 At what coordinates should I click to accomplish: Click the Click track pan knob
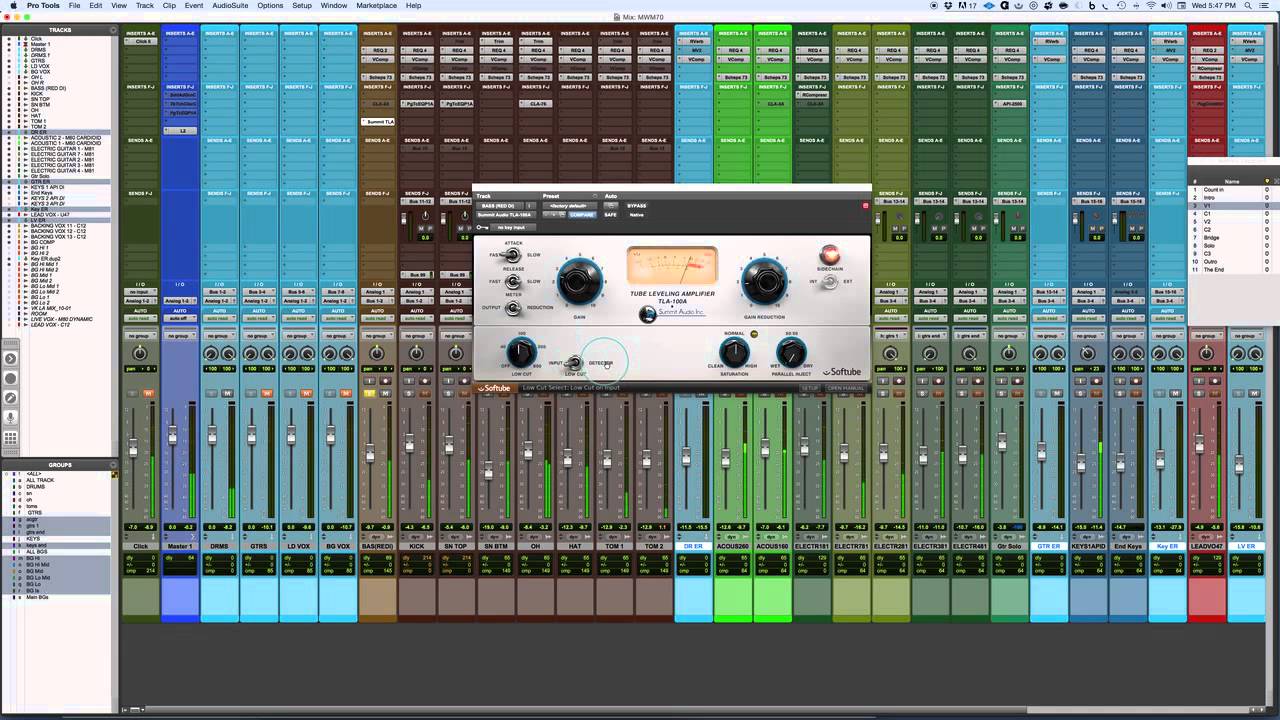140,354
